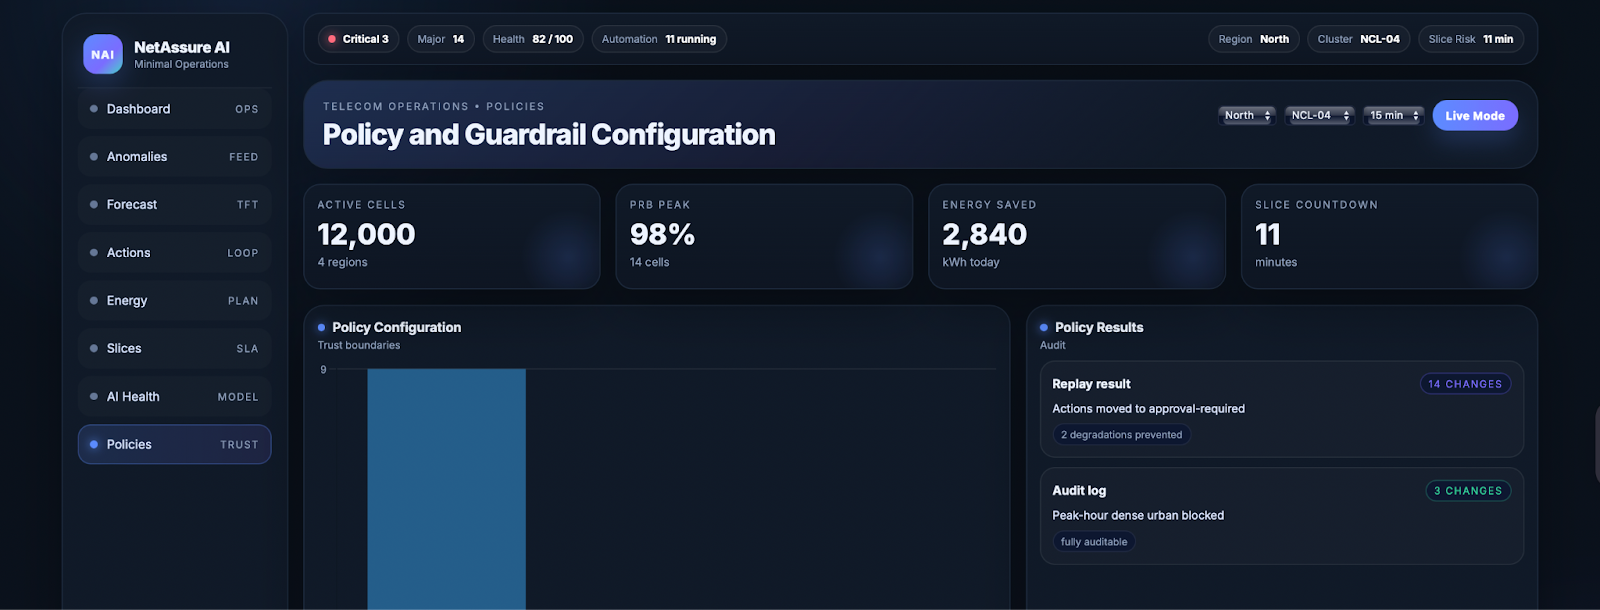Open the Anomalies feed page

coord(174,157)
